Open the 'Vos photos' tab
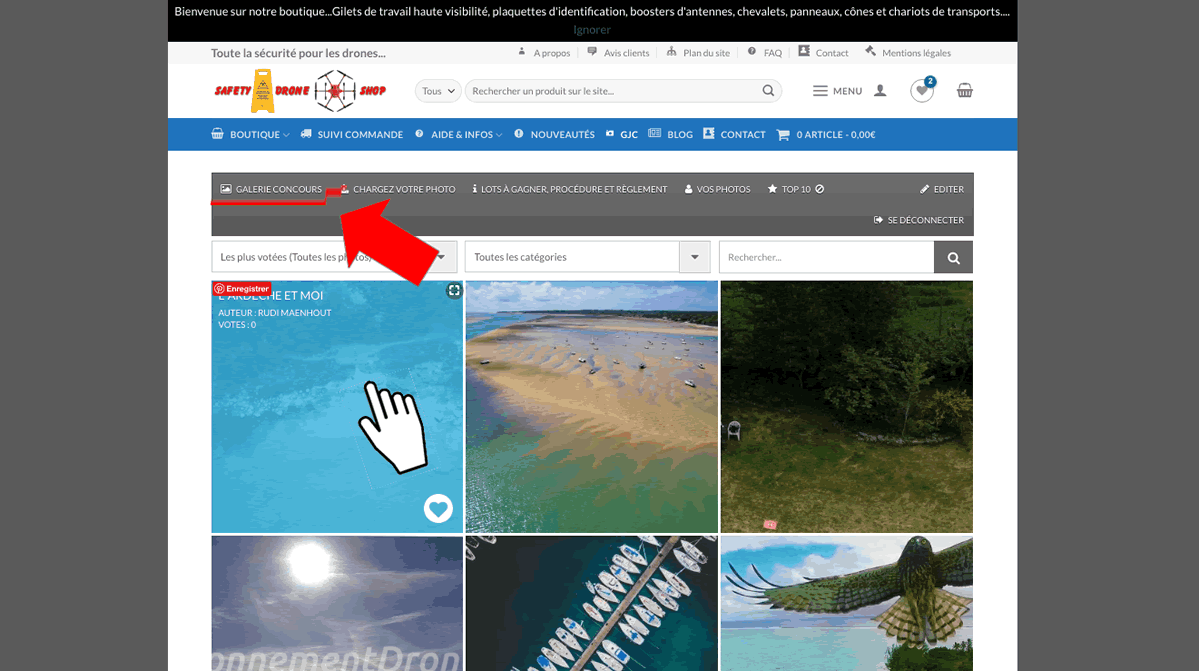The width and height of the screenshot is (1199, 671). pyautogui.click(x=717, y=189)
